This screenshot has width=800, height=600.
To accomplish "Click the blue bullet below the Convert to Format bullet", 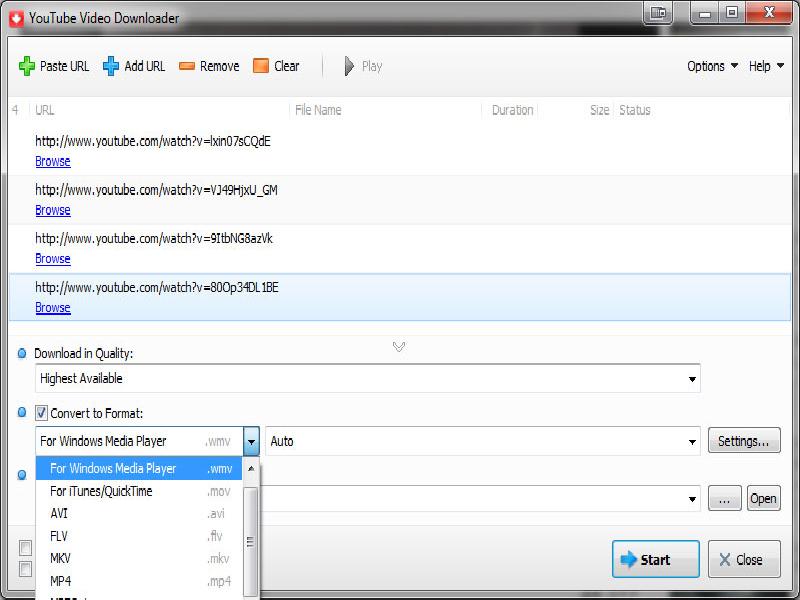I will [x=22, y=475].
